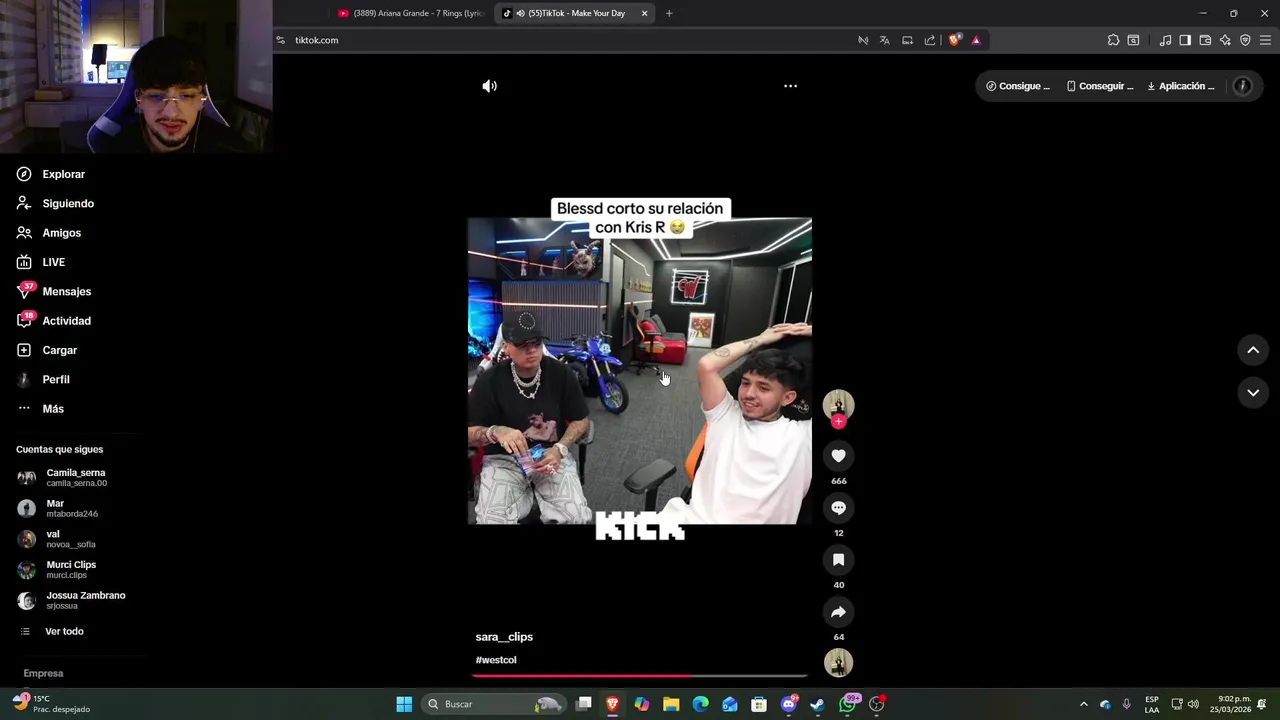Image resolution: width=1280 pixels, height=720 pixels.
Task: Open sara__clips username link
Action: pos(504,637)
